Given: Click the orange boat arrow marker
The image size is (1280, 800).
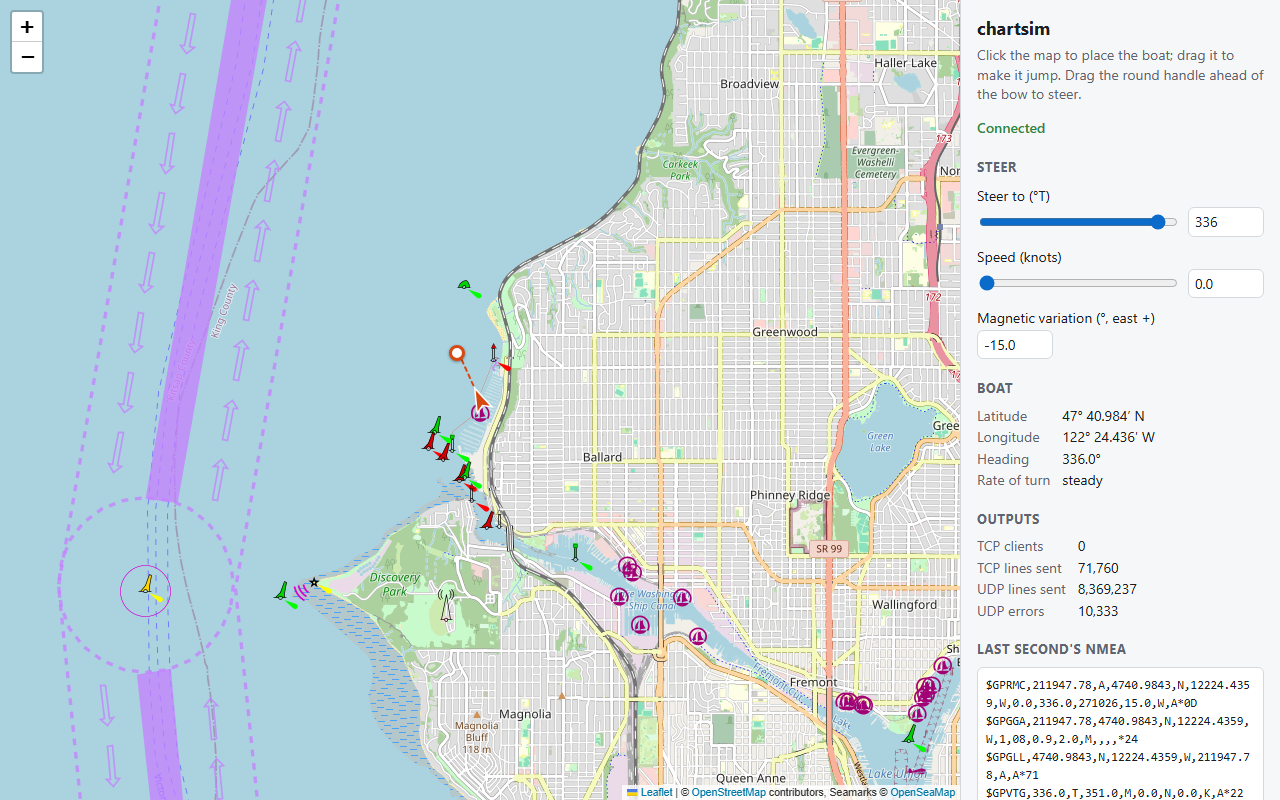Looking at the screenshot, I should (x=481, y=401).
